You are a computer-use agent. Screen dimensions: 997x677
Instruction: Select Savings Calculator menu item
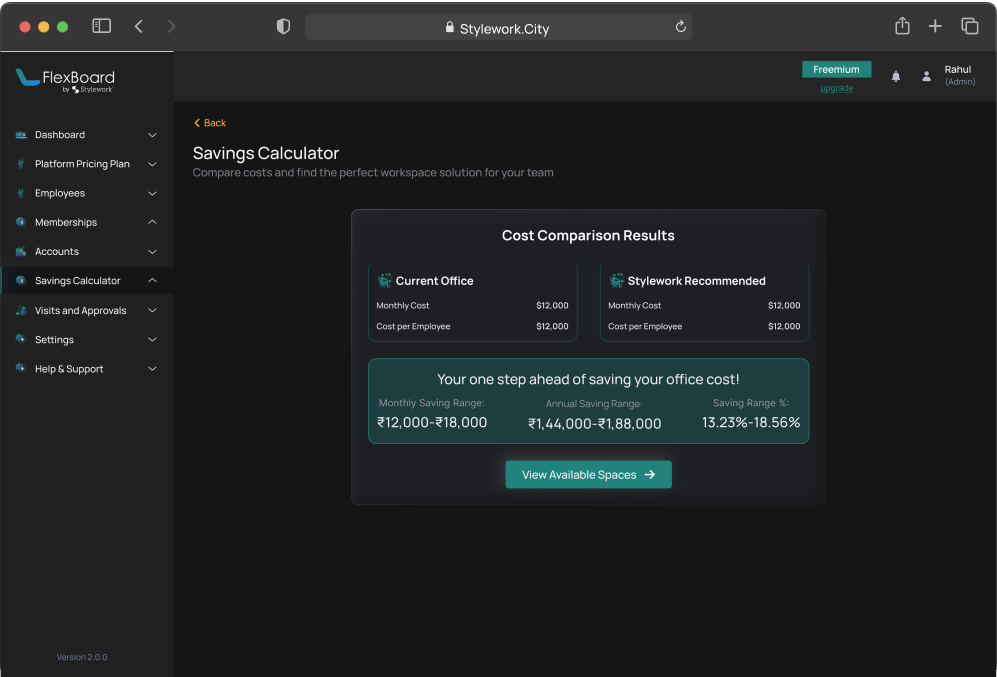coord(86,281)
